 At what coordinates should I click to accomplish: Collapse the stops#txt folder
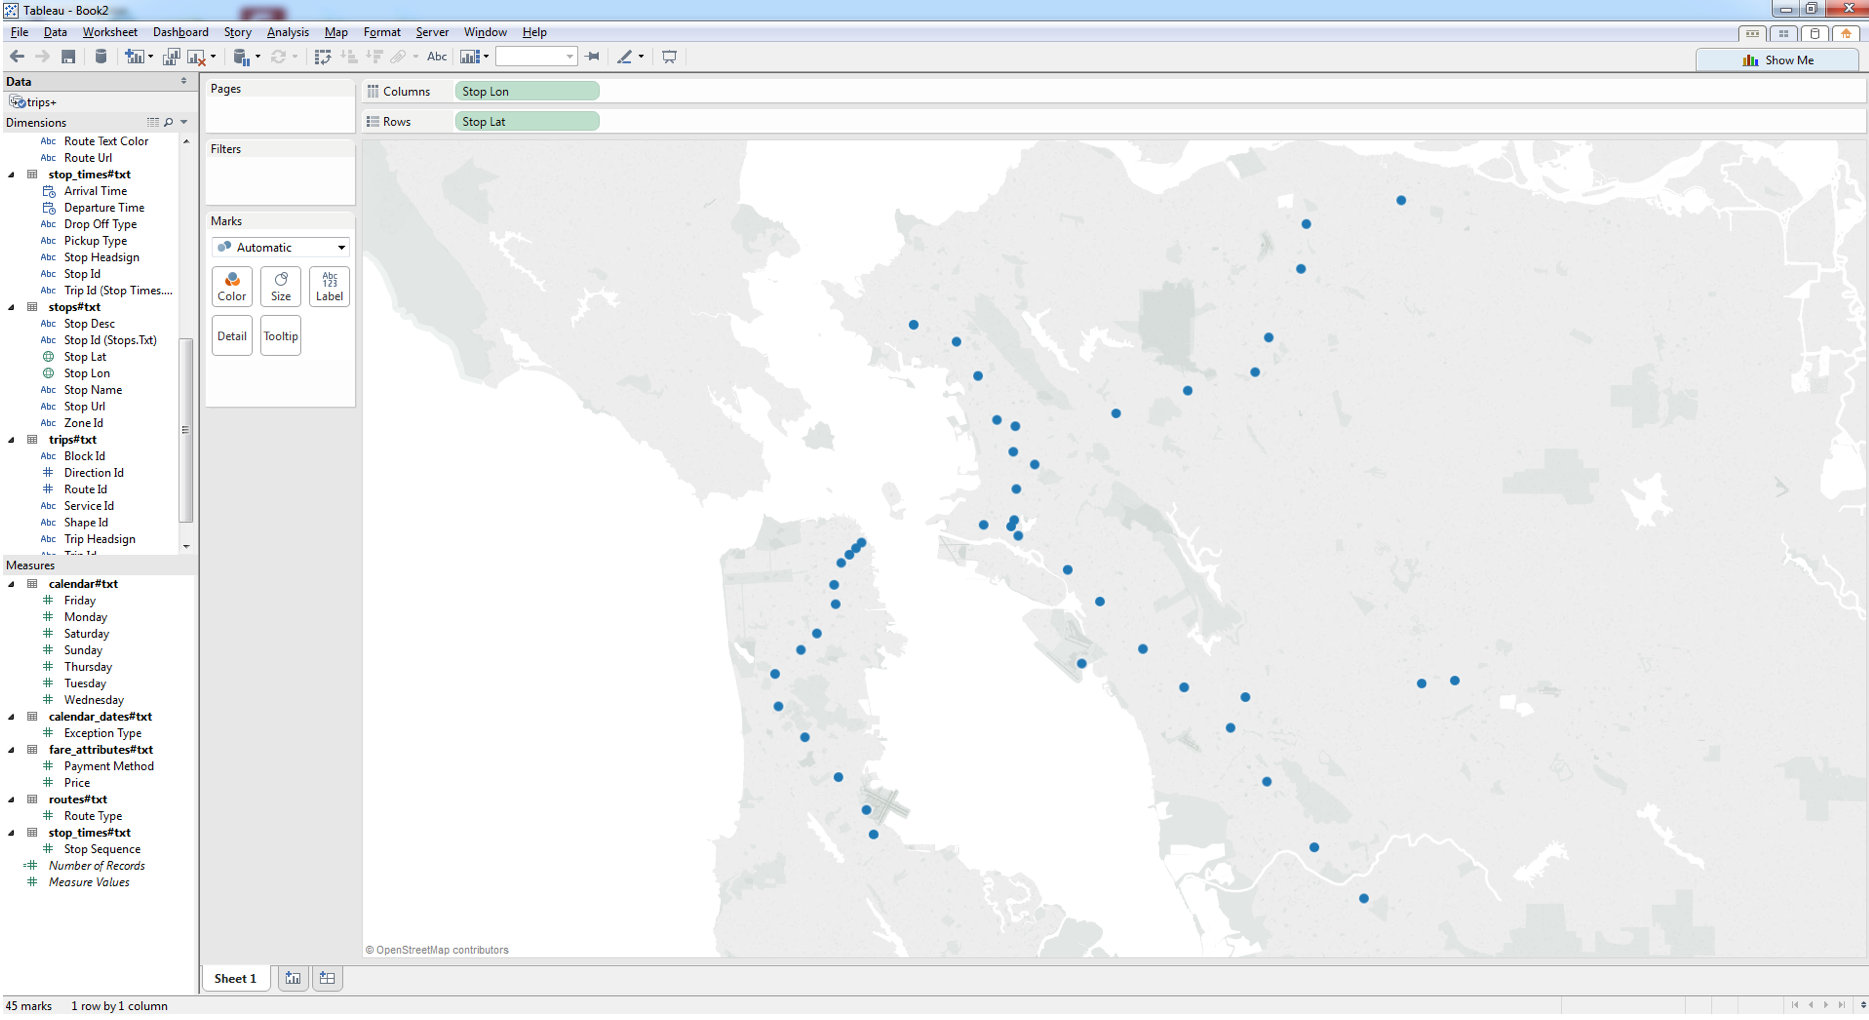tap(12, 307)
